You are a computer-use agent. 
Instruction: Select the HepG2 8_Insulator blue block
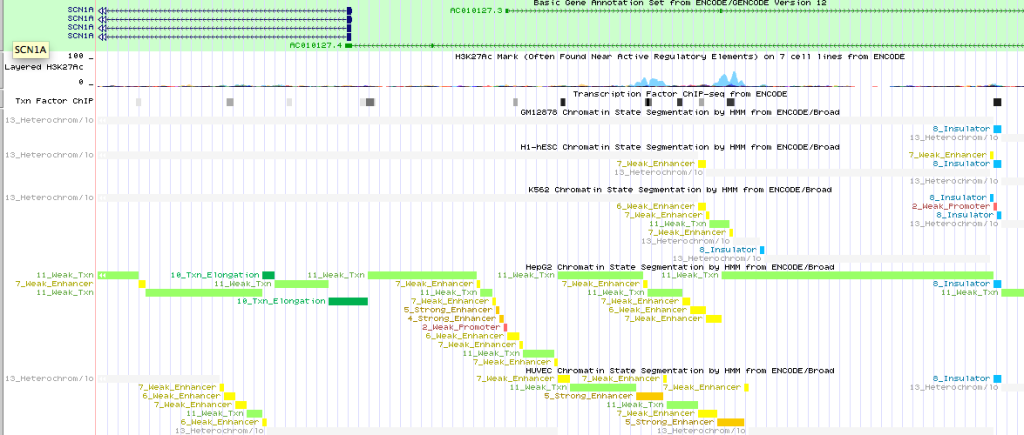click(x=997, y=284)
